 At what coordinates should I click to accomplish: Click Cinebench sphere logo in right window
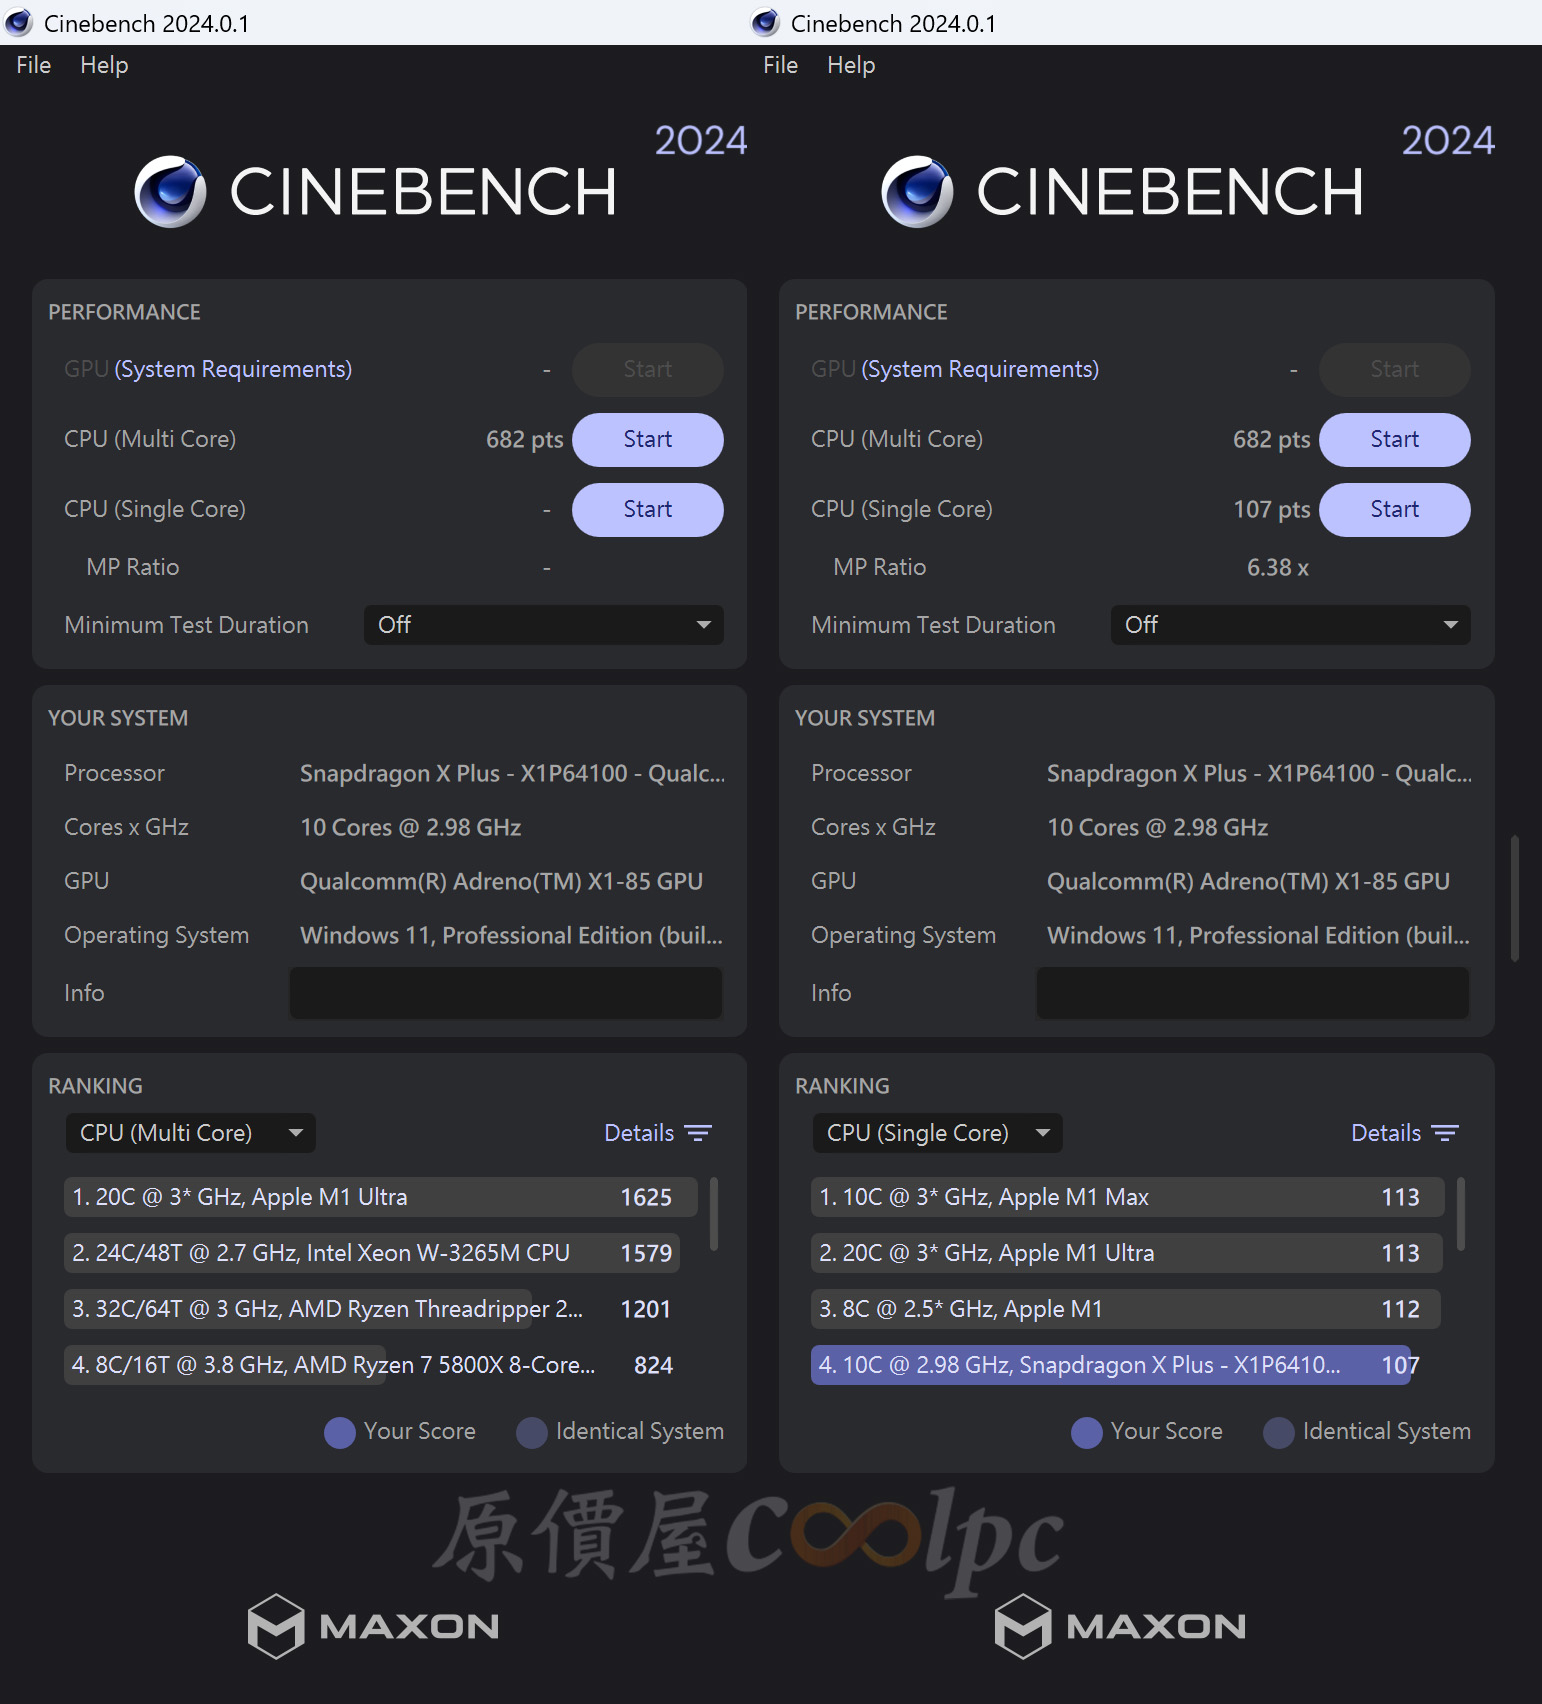(x=918, y=191)
